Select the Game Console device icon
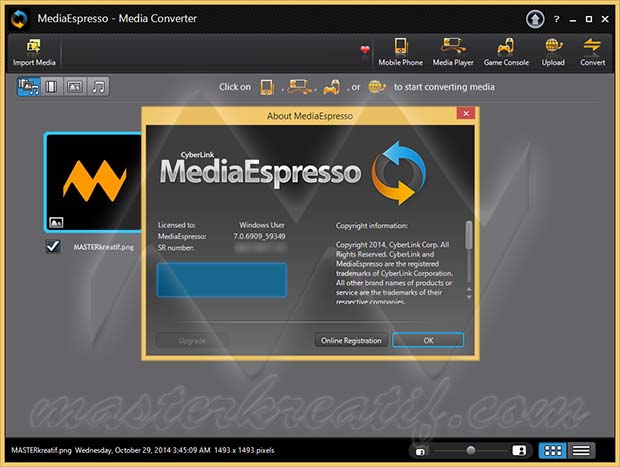This screenshot has width=620, height=467. tap(506, 52)
